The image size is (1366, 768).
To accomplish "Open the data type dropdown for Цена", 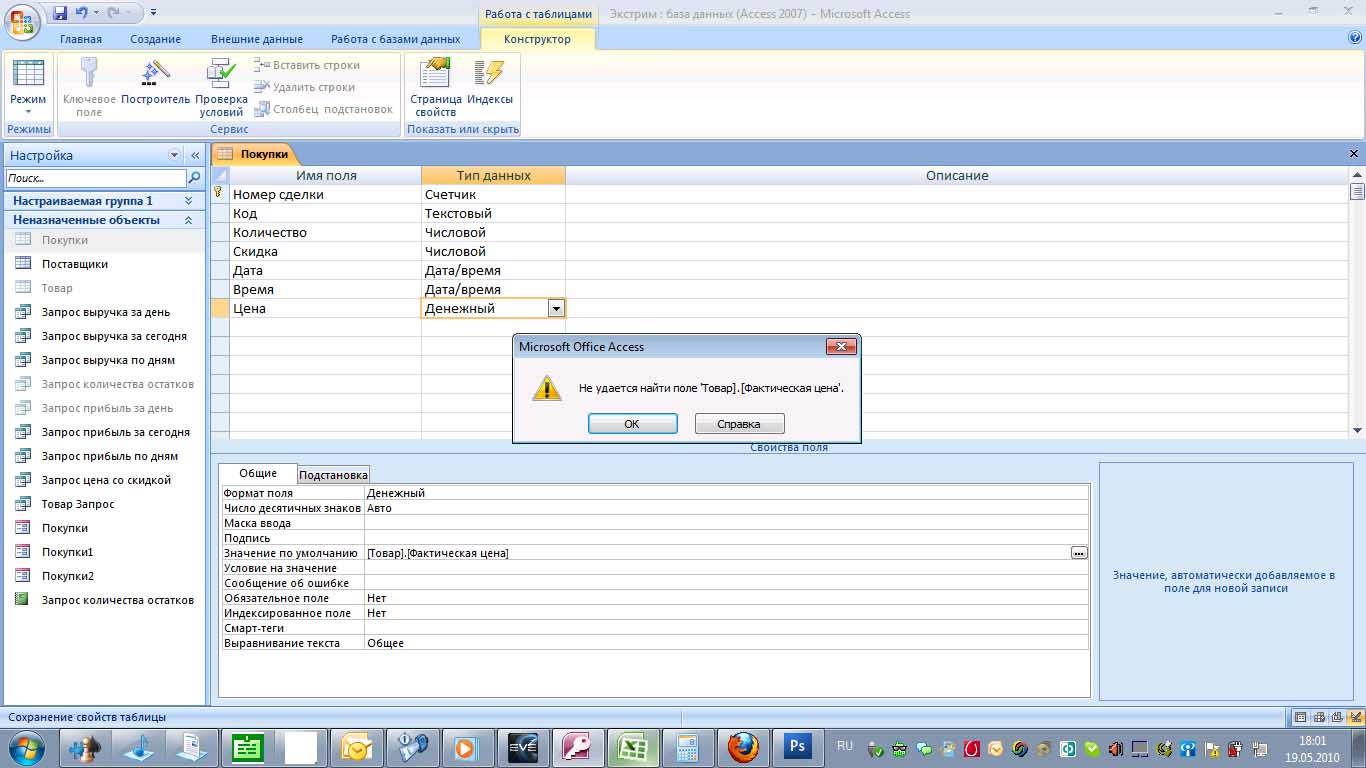I will 556,309.
